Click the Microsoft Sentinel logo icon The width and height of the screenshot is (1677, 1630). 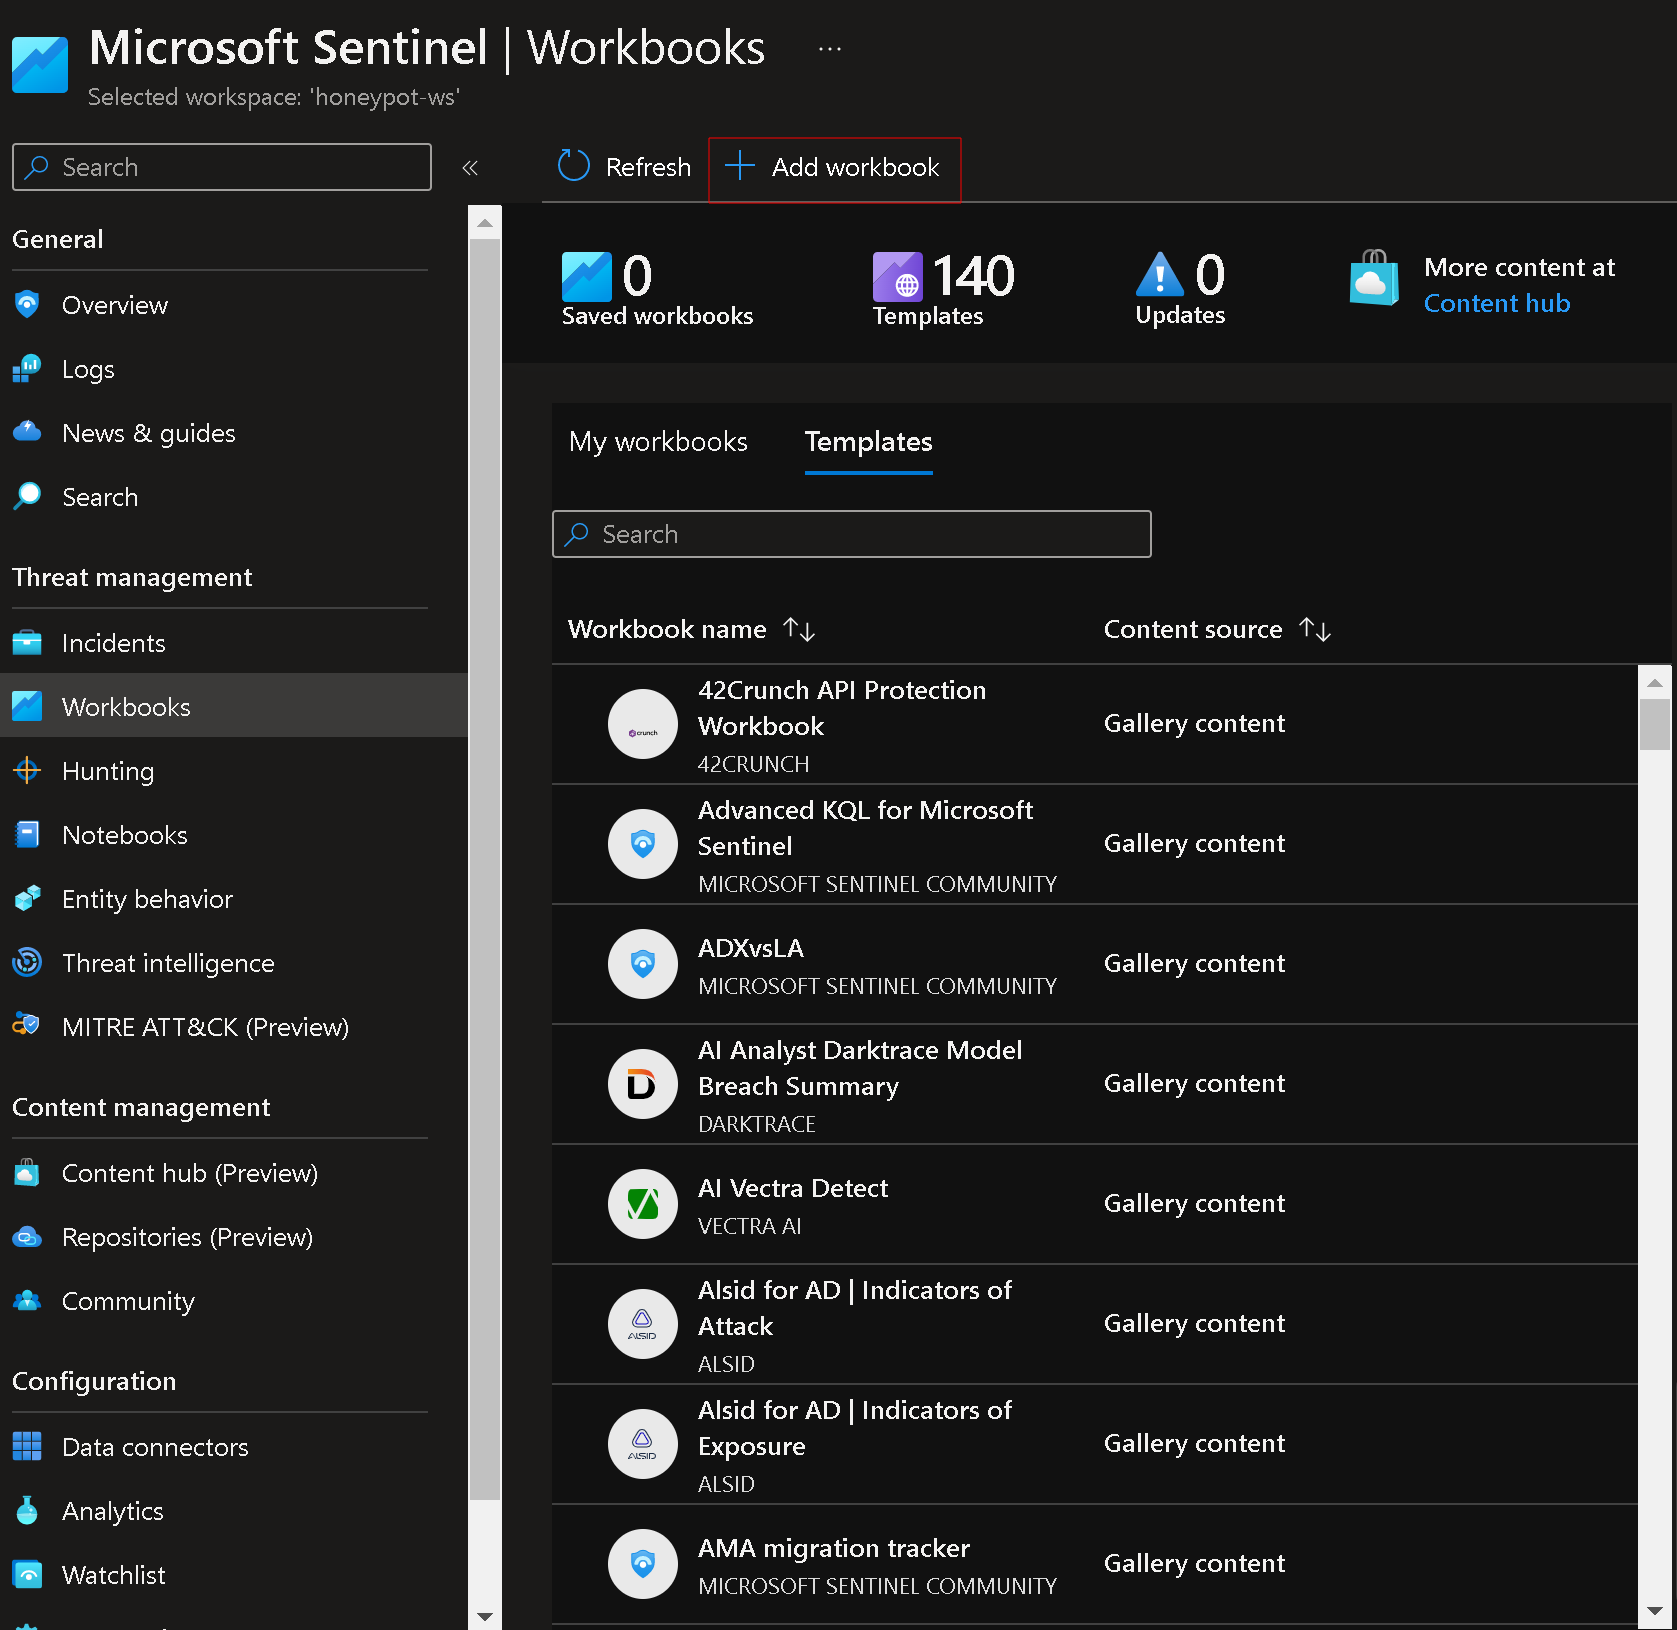tap(40, 65)
